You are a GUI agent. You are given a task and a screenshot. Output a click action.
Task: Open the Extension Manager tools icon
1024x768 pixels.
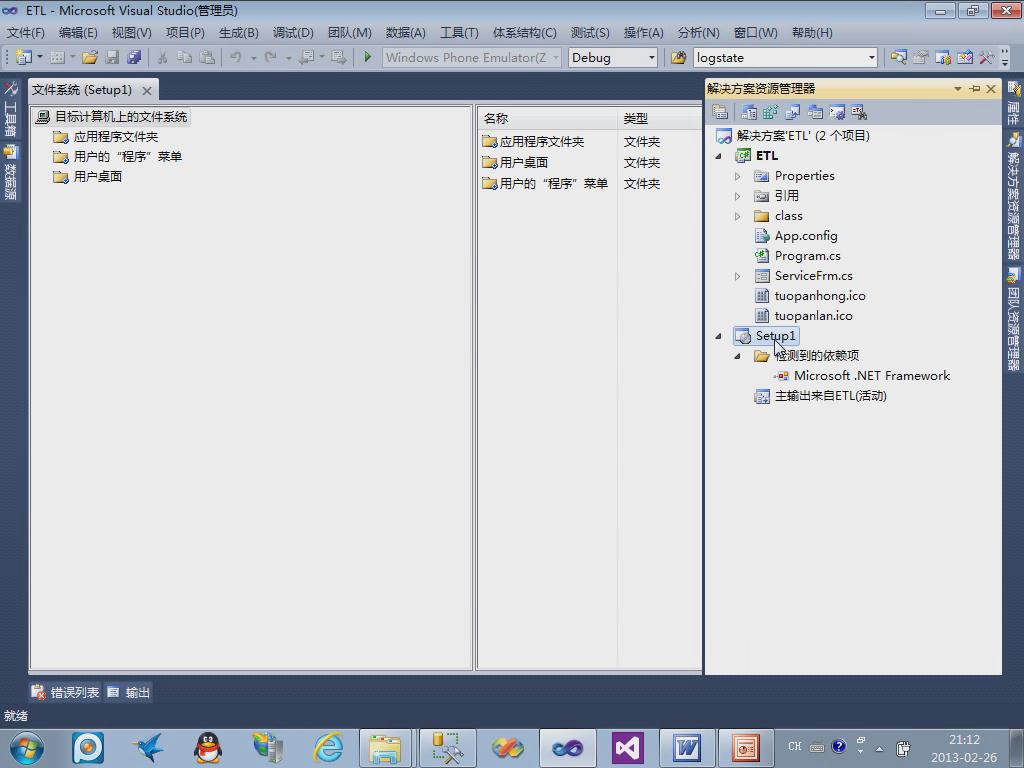986,57
